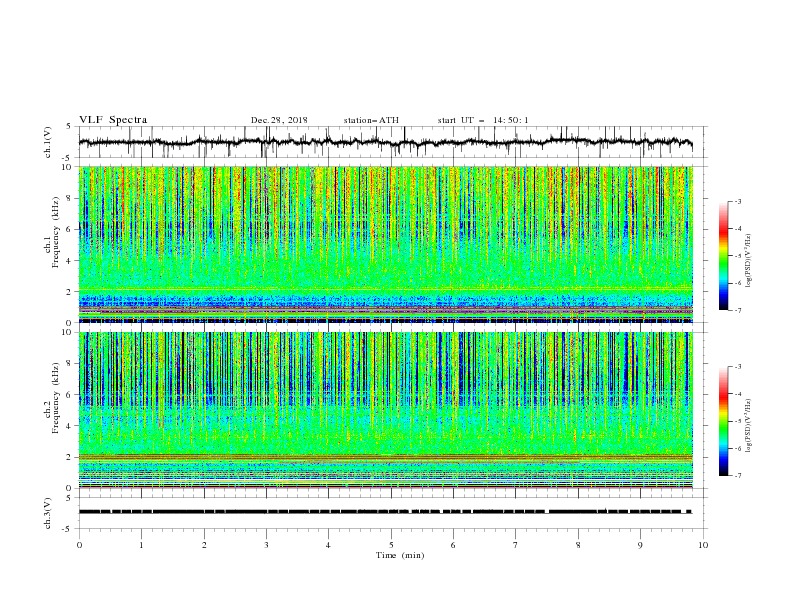Click time axis tick label "6"
Screen dimensions: 792x612
click(453, 545)
